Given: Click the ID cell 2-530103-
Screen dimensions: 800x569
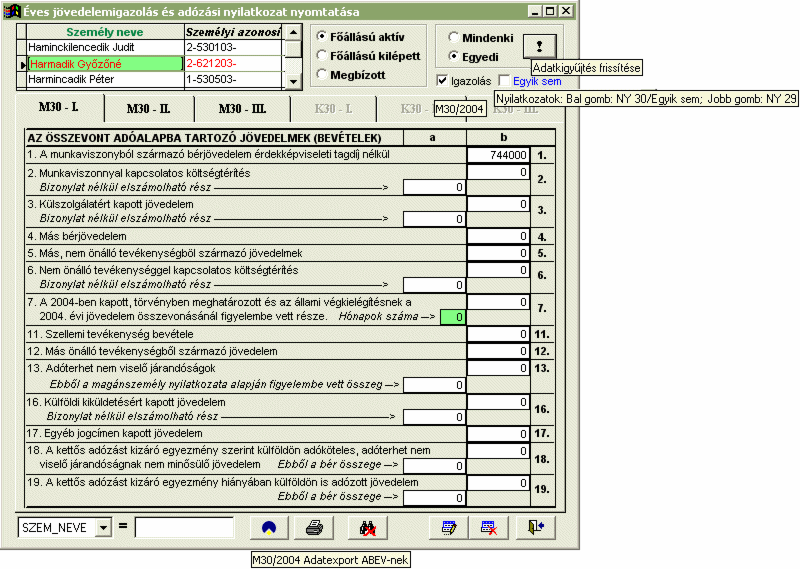Looking at the screenshot, I should (233, 47).
